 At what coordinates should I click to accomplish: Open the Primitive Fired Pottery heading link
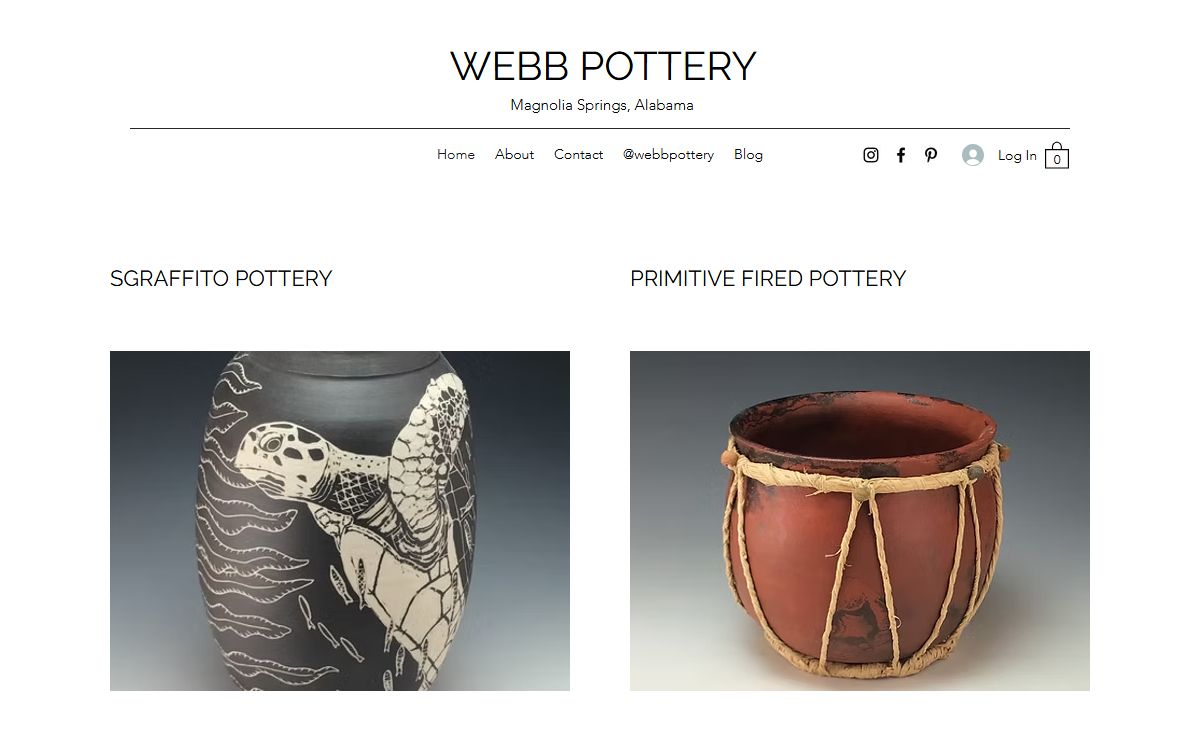[768, 279]
